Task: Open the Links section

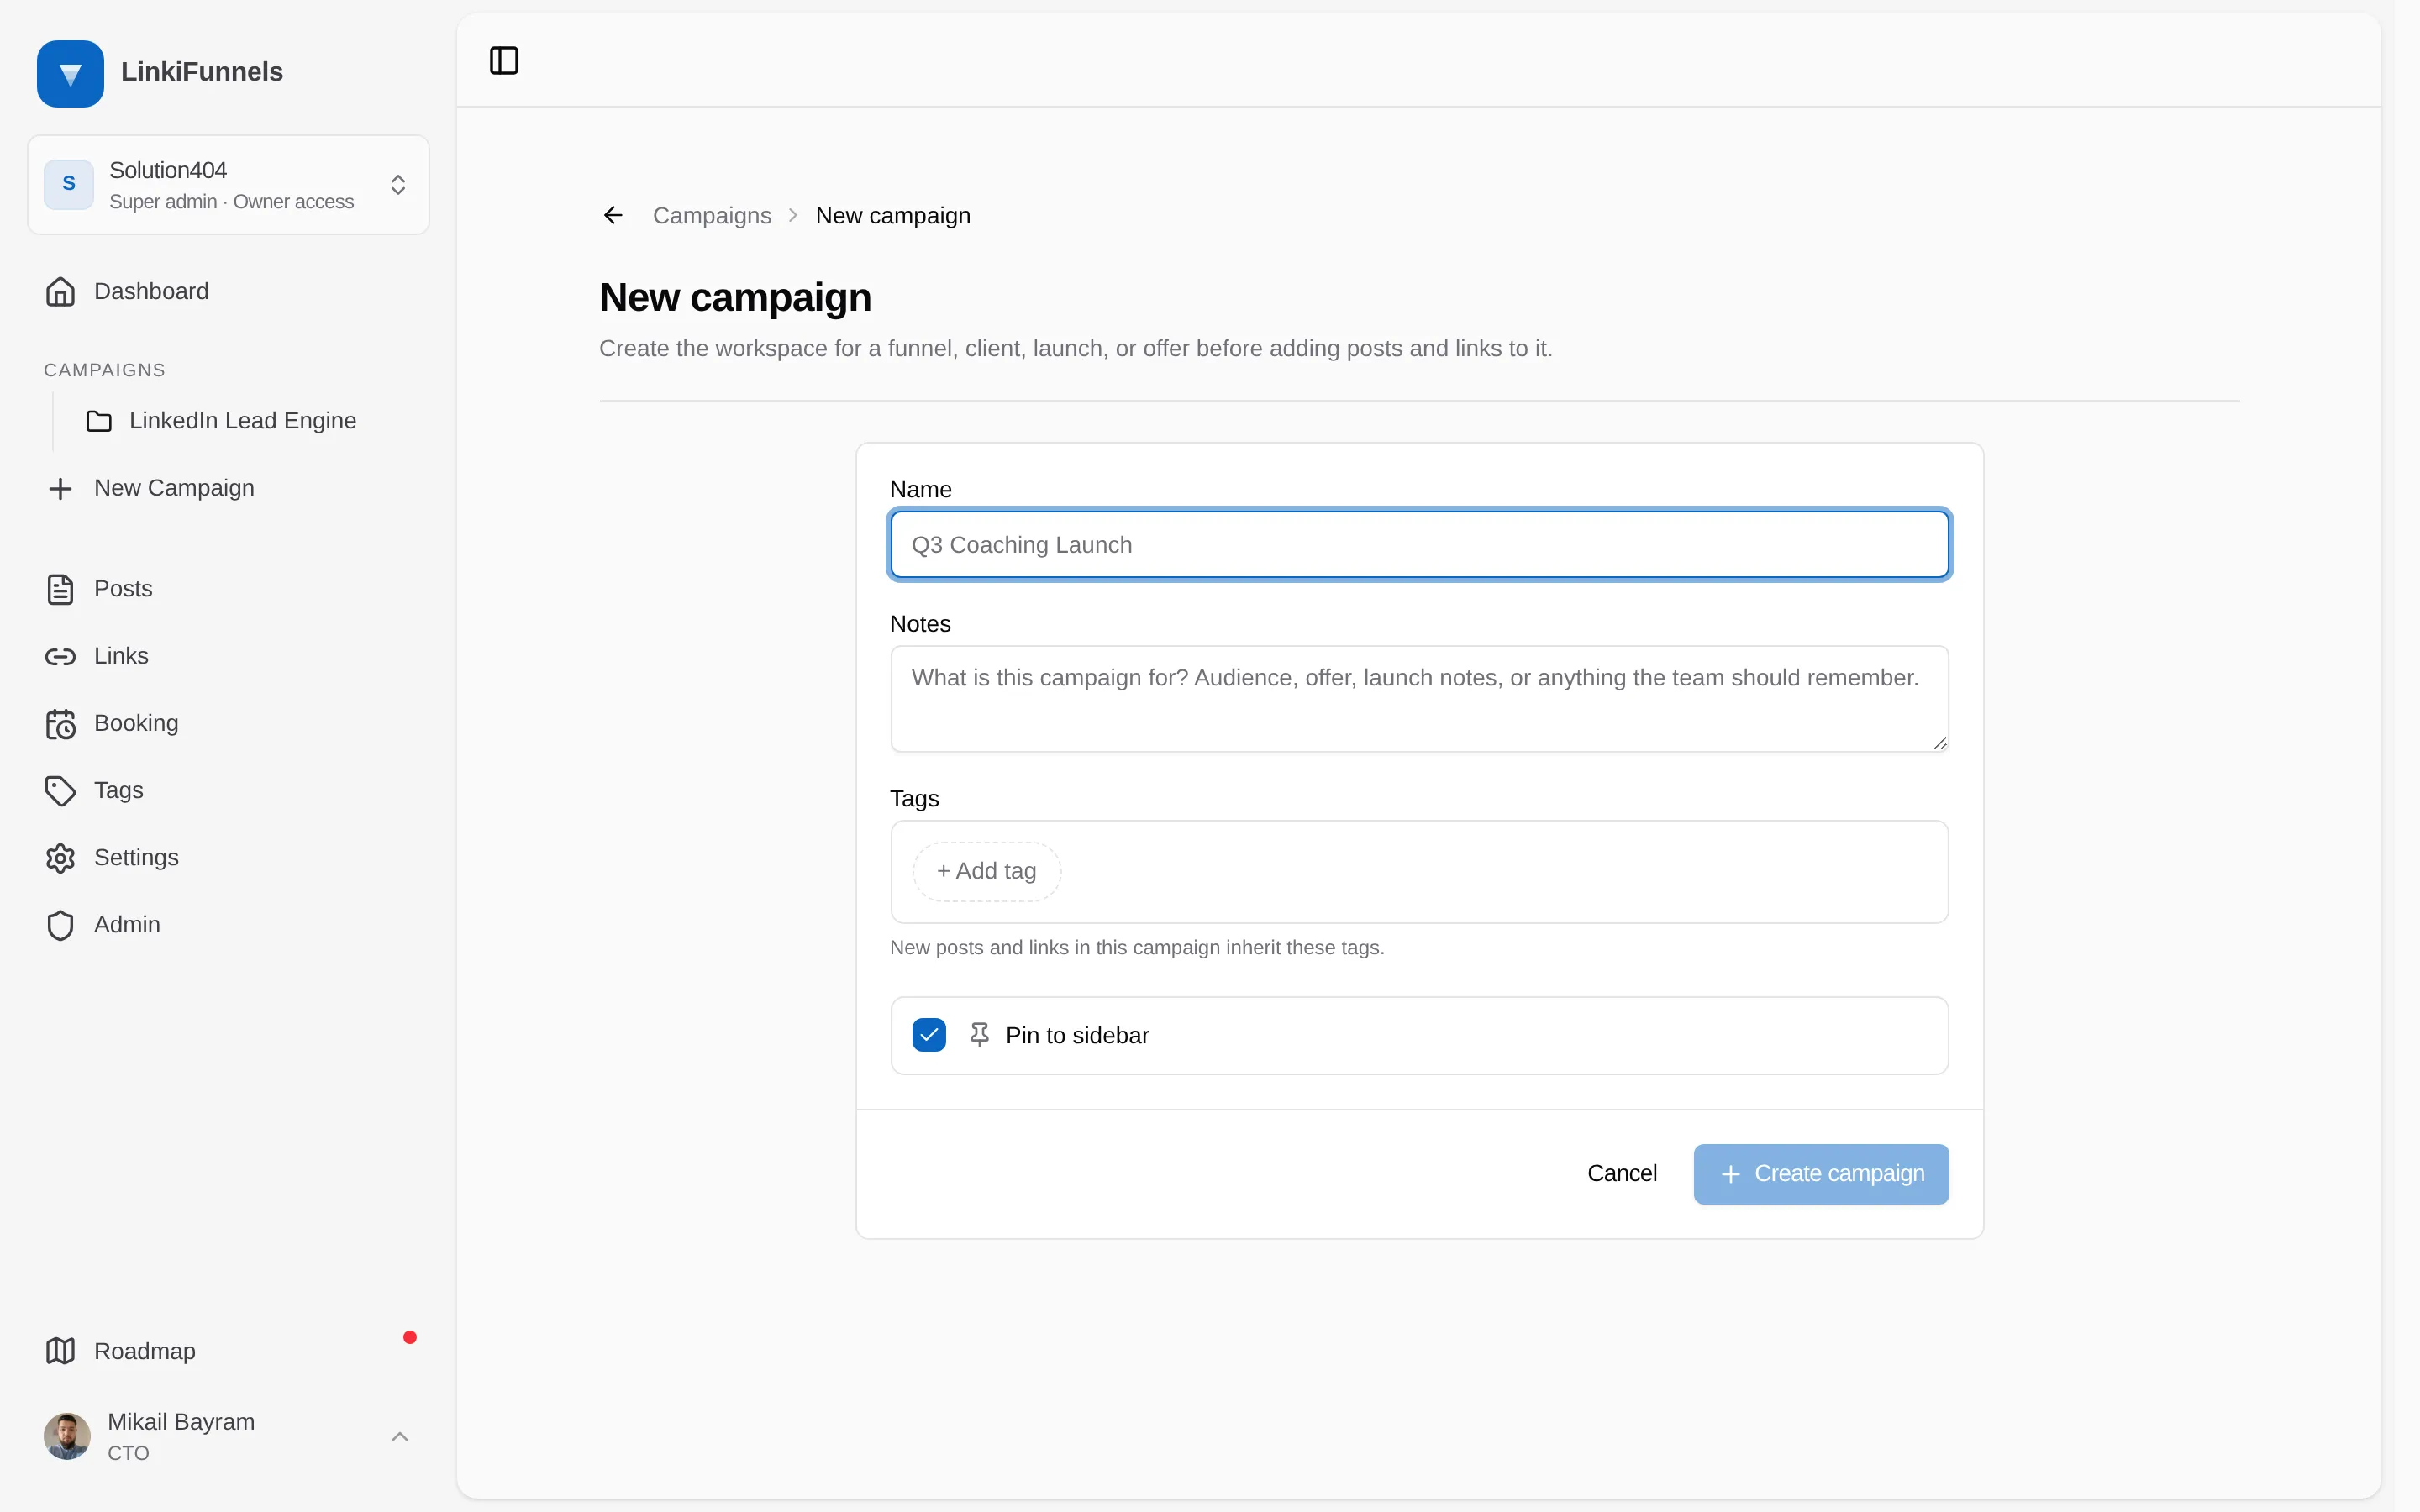Action: (x=228, y=656)
